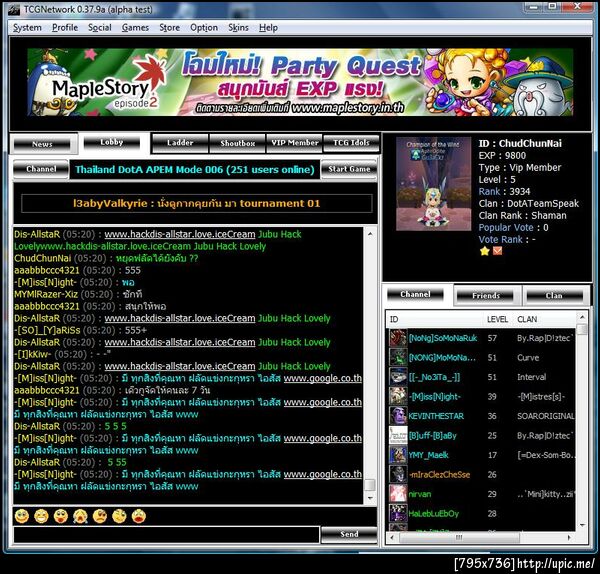Viewport: 600px width, 574px height.
Task: Click the chat scrollbar down arrow
Action: click(370, 498)
